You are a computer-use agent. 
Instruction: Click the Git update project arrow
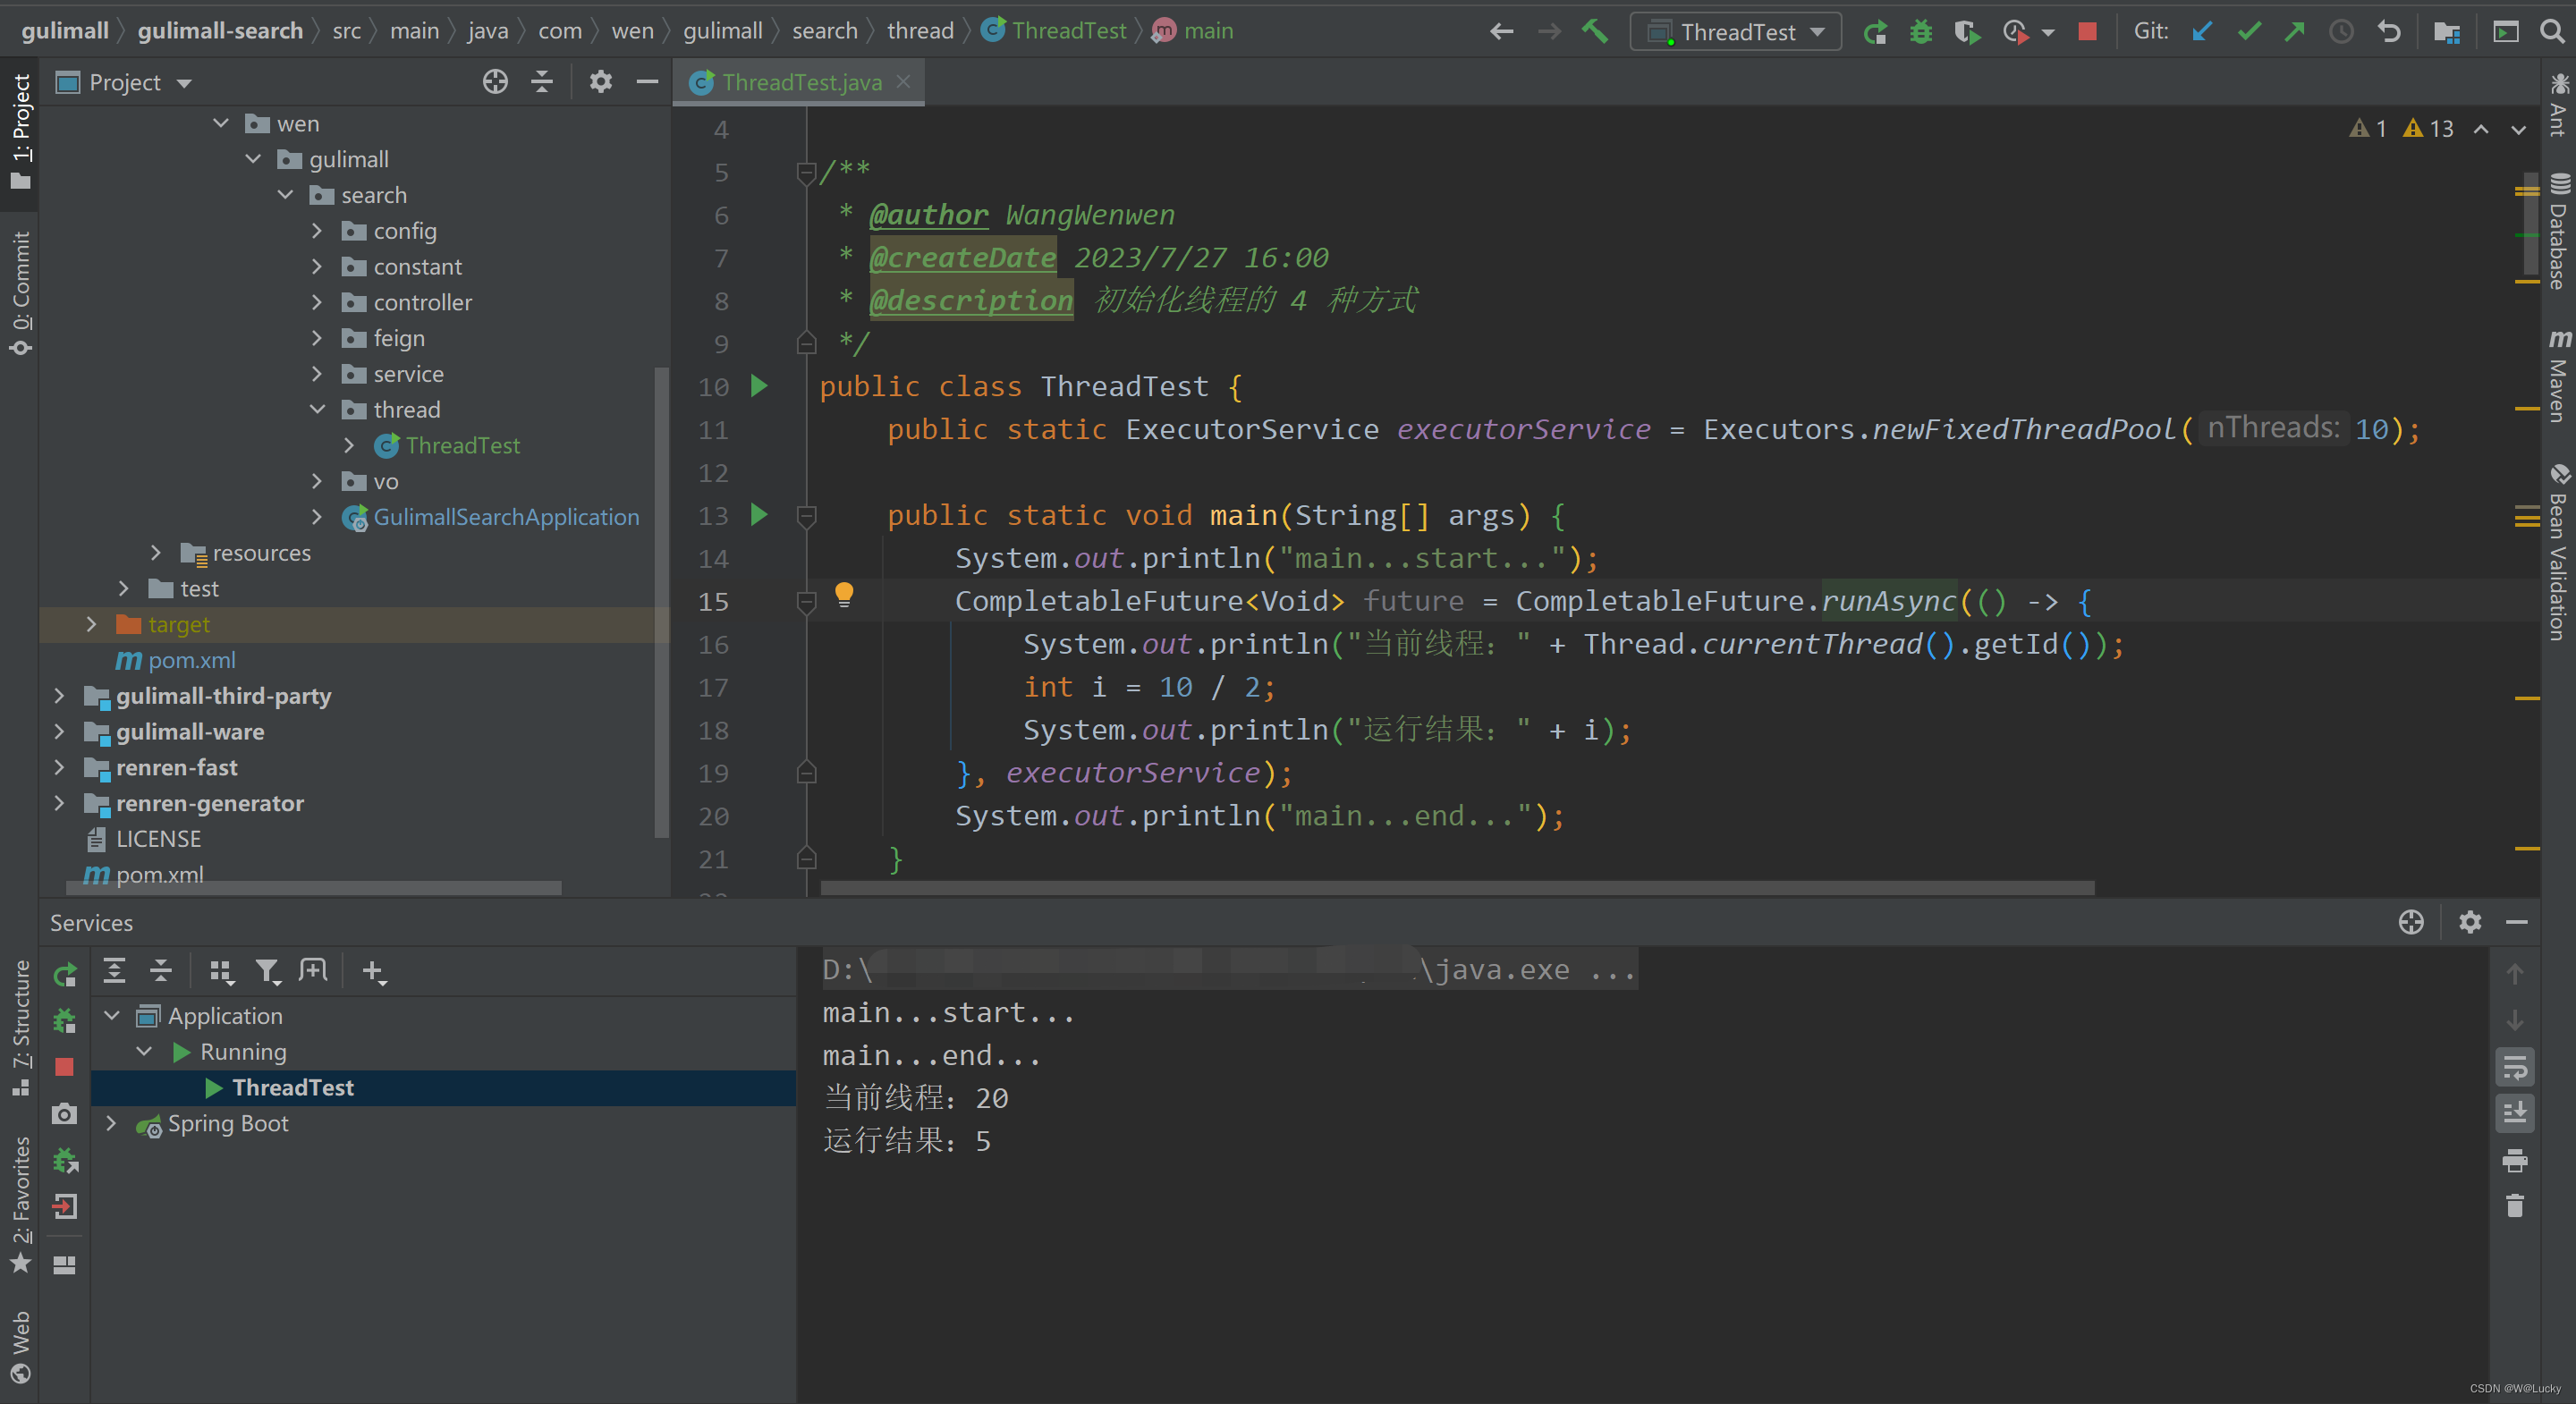[2201, 32]
